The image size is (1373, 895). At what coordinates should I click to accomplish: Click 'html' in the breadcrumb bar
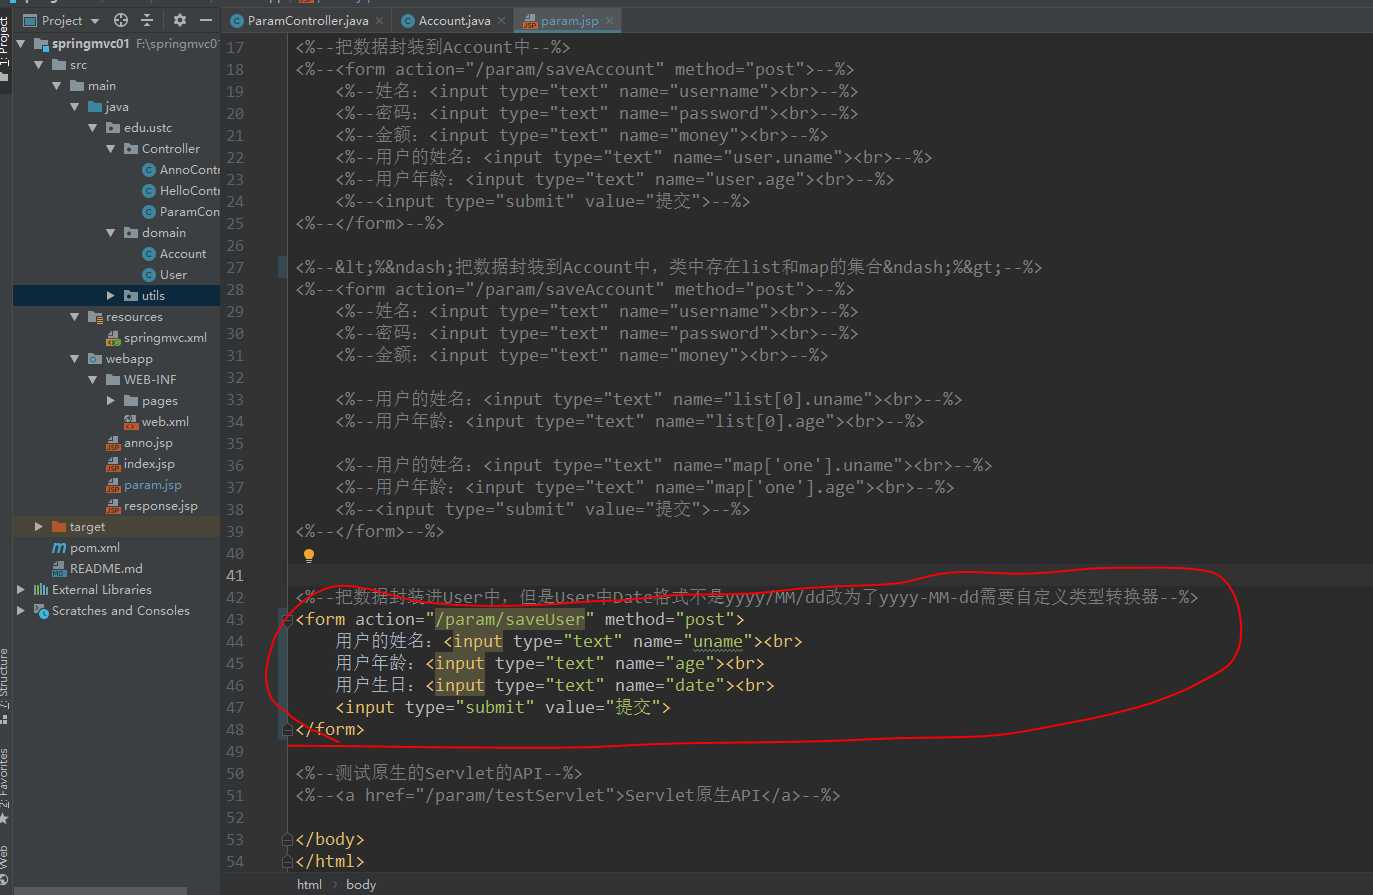[309, 885]
